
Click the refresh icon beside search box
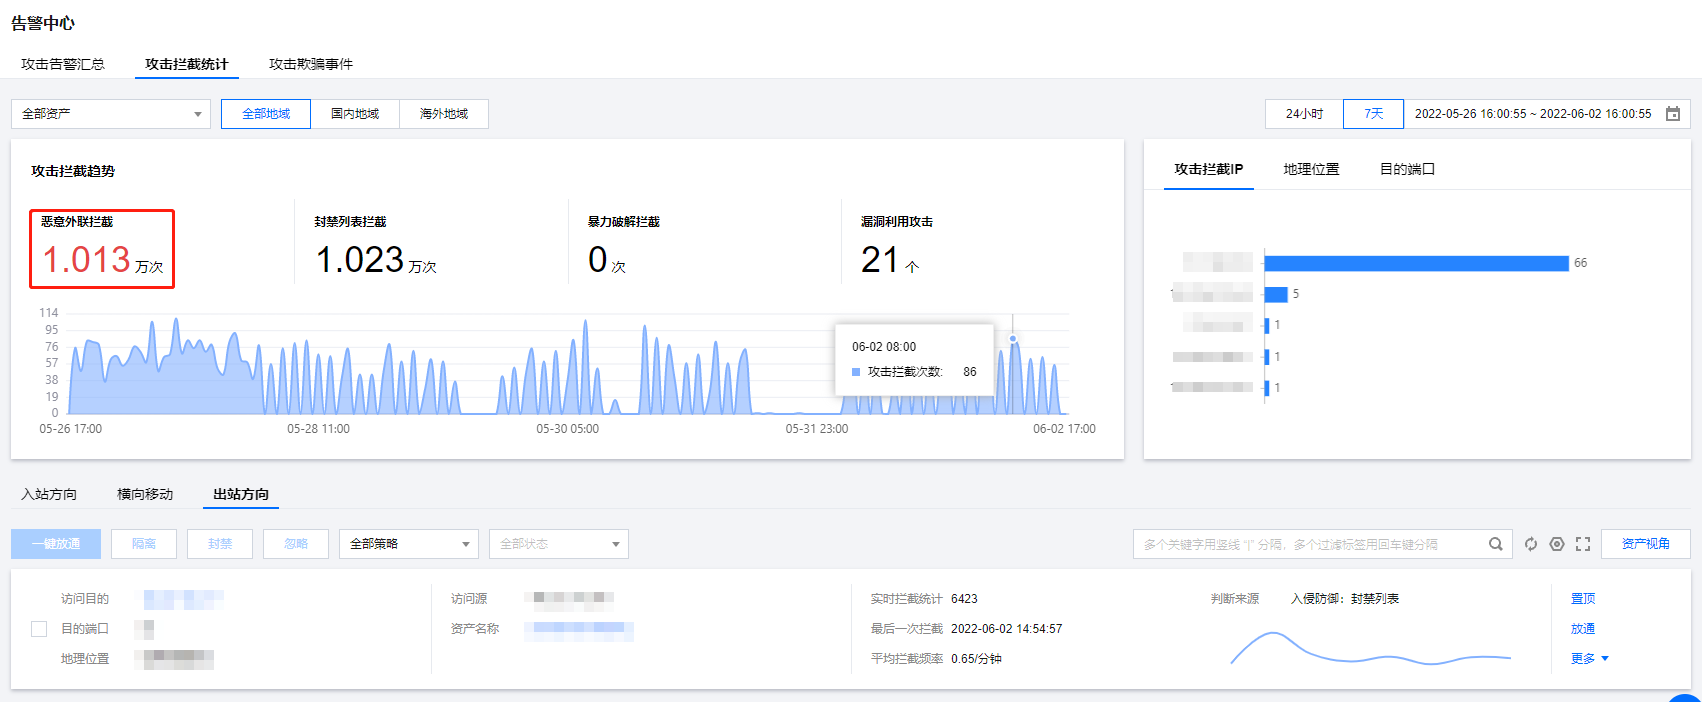(x=1530, y=544)
